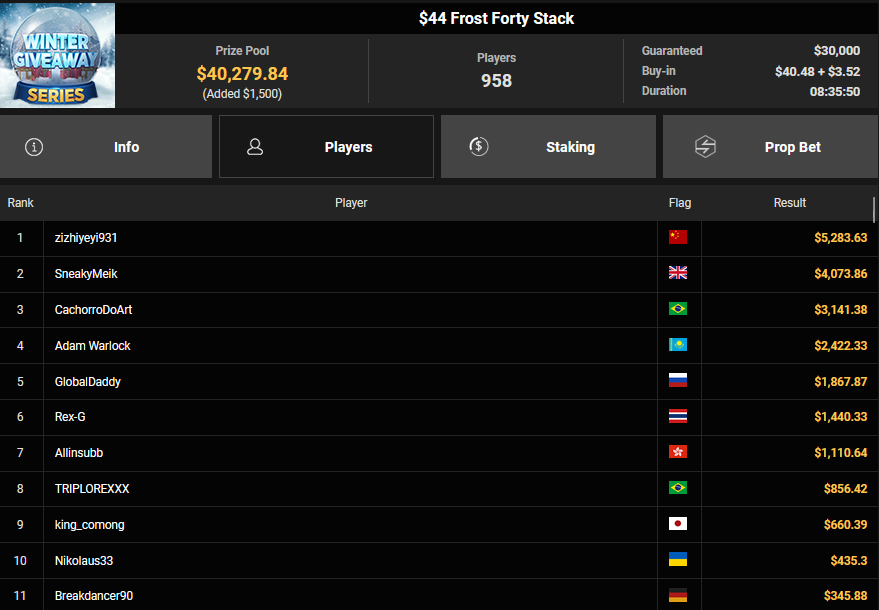Image resolution: width=879 pixels, height=610 pixels.
Task: Click the Winter Giveaway Series banner
Action: click(57, 55)
